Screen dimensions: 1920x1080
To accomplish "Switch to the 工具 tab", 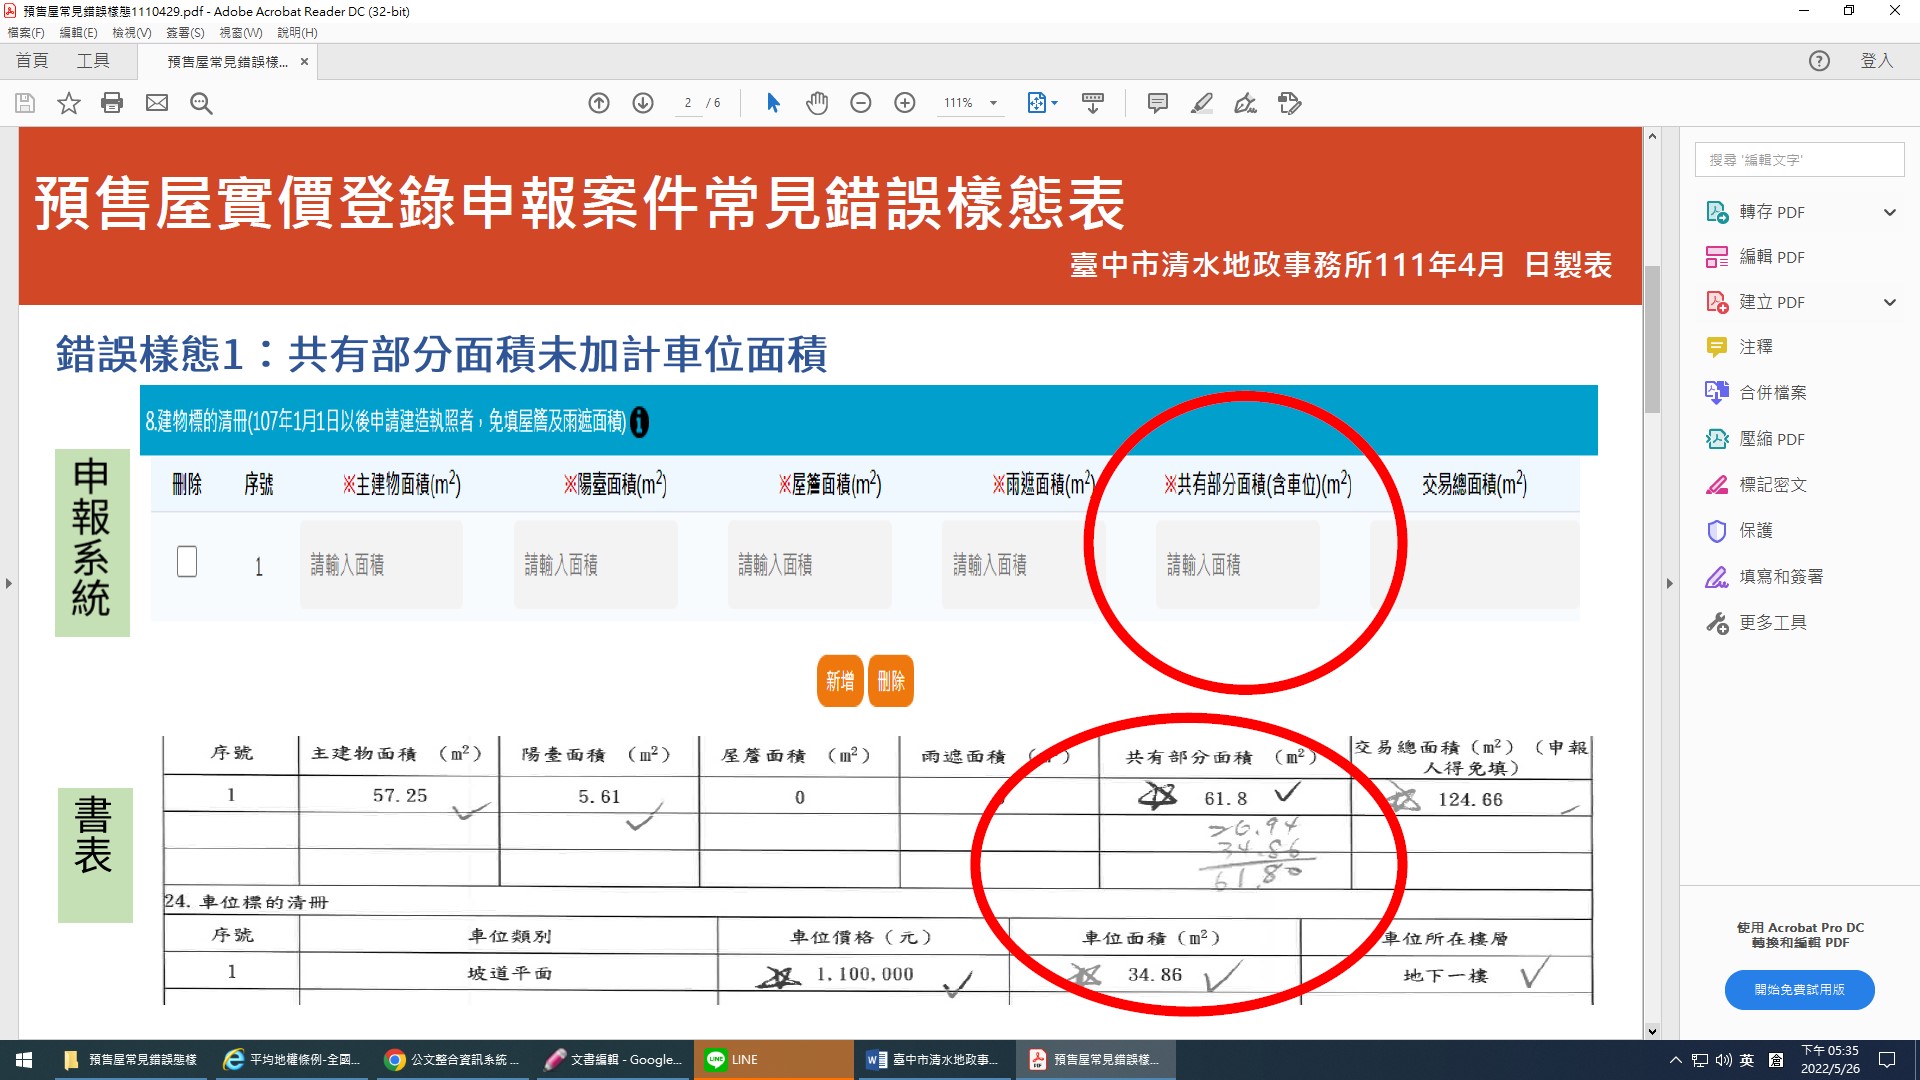I will (93, 61).
